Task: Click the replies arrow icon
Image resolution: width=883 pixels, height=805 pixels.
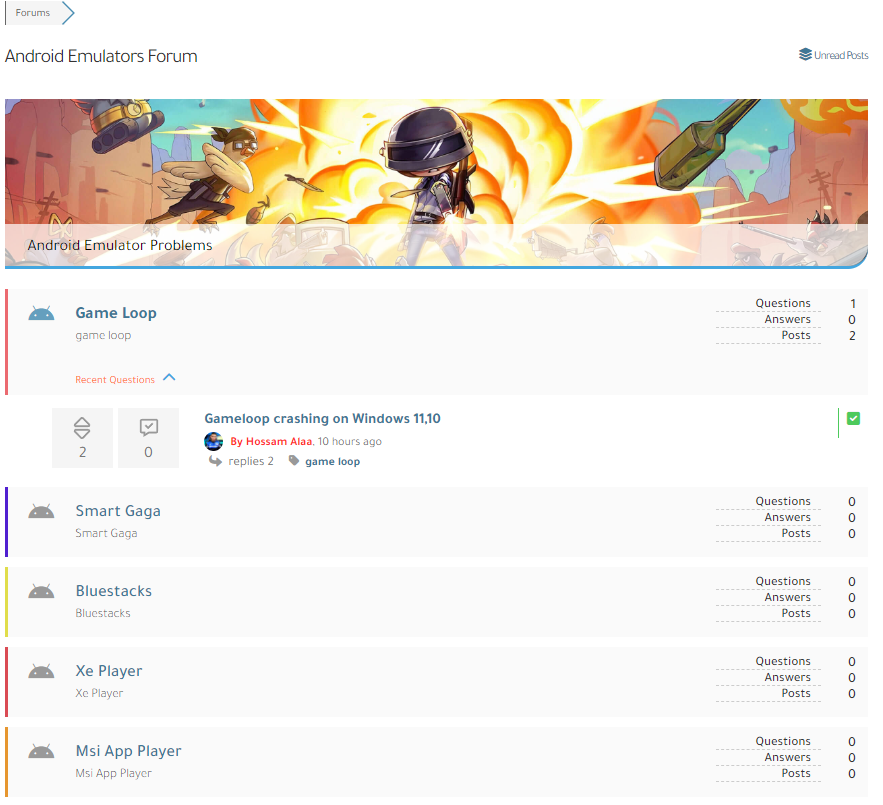Action: tap(215, 461)
